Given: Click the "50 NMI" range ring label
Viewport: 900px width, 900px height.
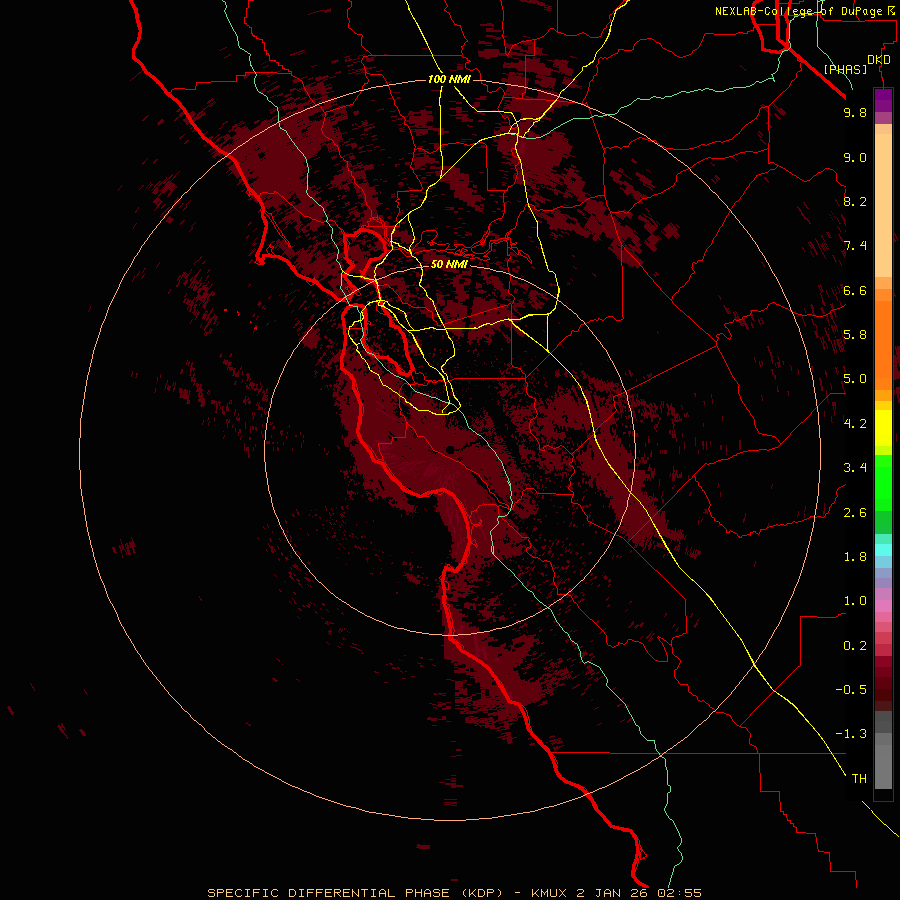Looking at the screenshot, I should (x=449, y=264).
